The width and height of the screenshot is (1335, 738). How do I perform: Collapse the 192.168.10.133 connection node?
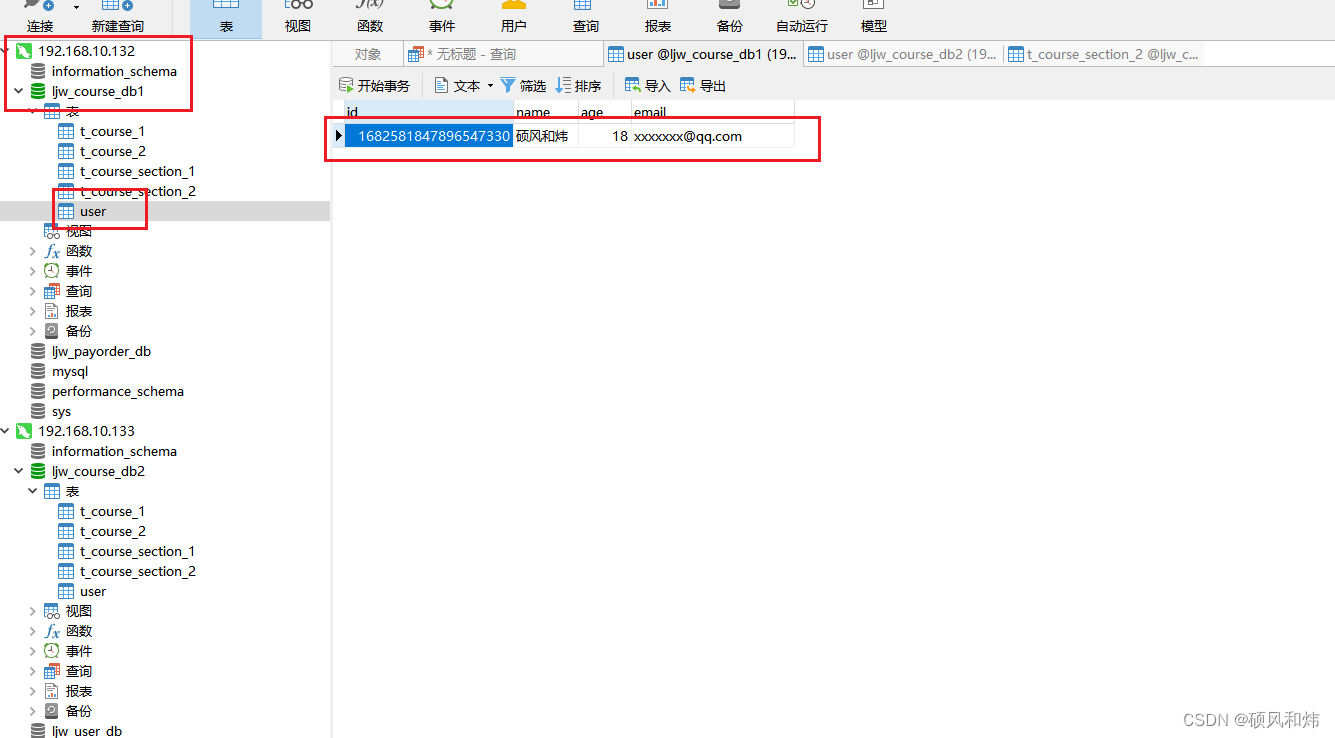[5, 431]
